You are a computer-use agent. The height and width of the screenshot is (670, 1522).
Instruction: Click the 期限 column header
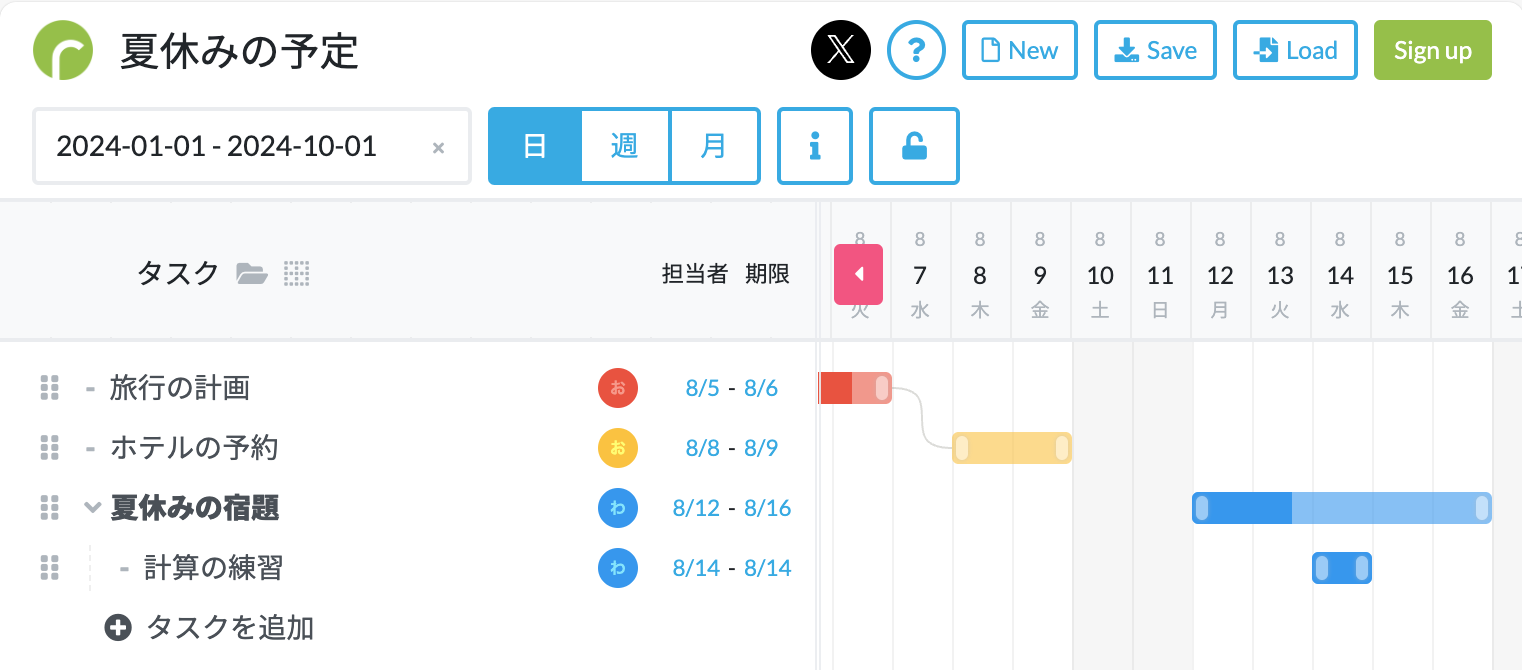[767, 274]
